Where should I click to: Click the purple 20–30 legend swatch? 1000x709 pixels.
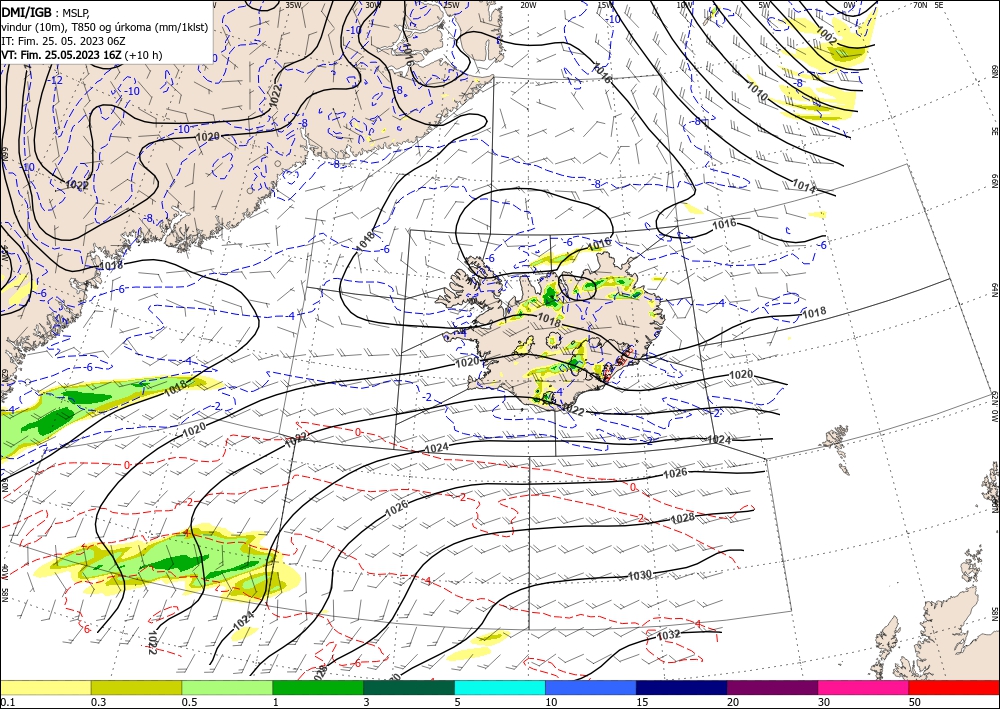point(772,687)
